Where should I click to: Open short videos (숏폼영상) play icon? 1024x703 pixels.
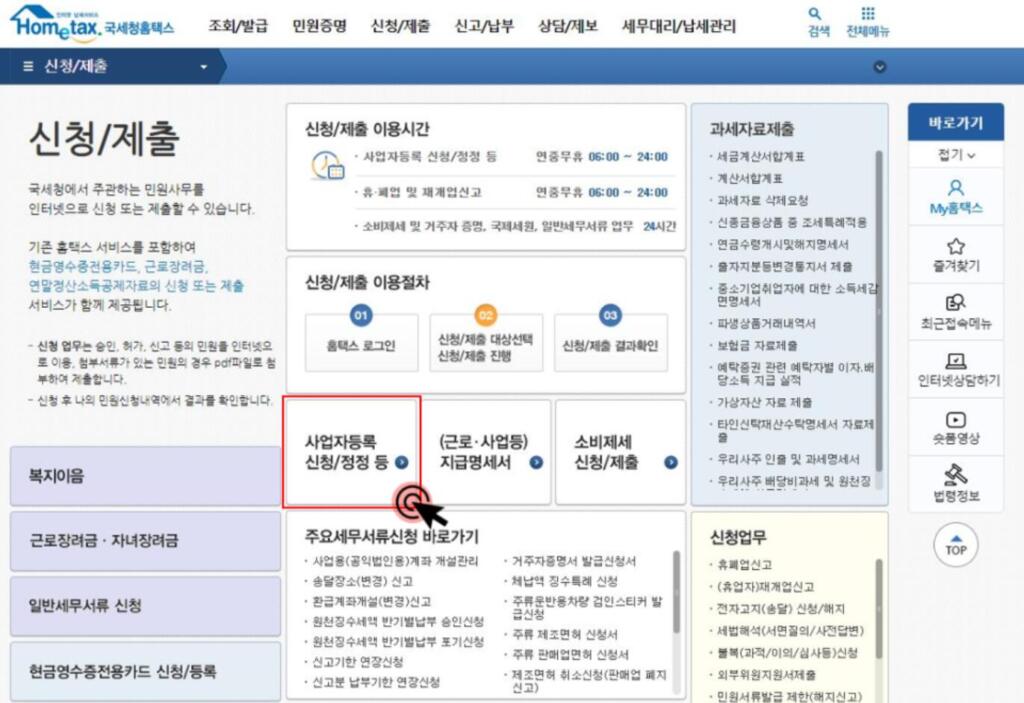[x=955, y=421]
